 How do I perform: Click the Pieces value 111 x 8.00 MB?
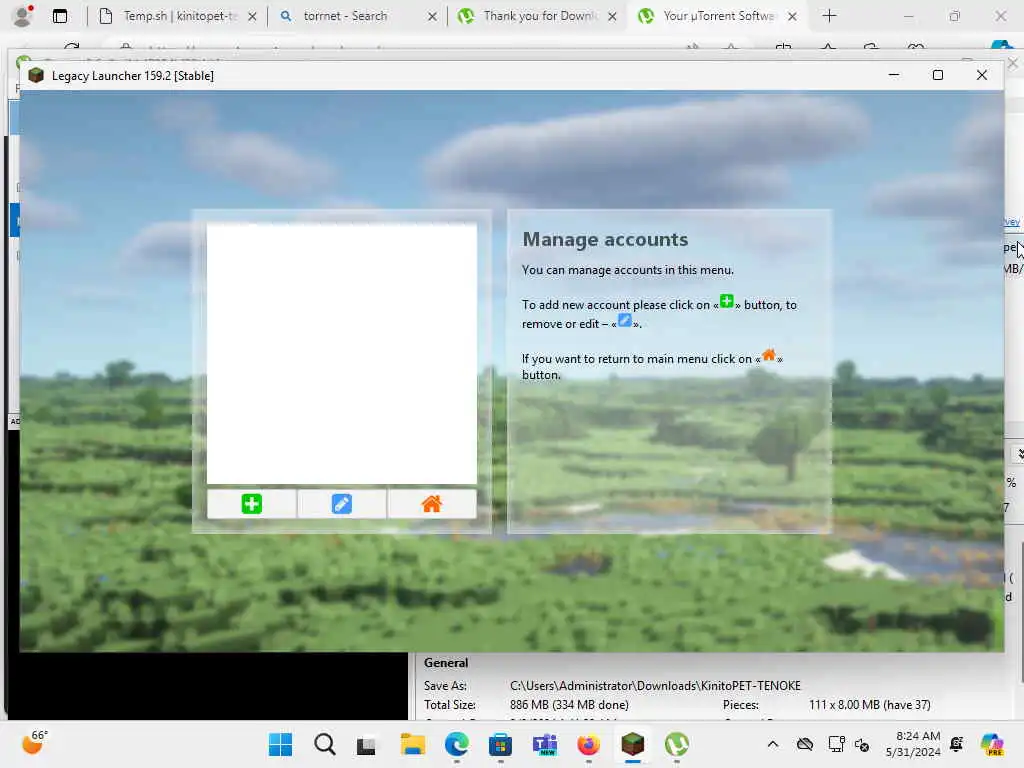869,705
